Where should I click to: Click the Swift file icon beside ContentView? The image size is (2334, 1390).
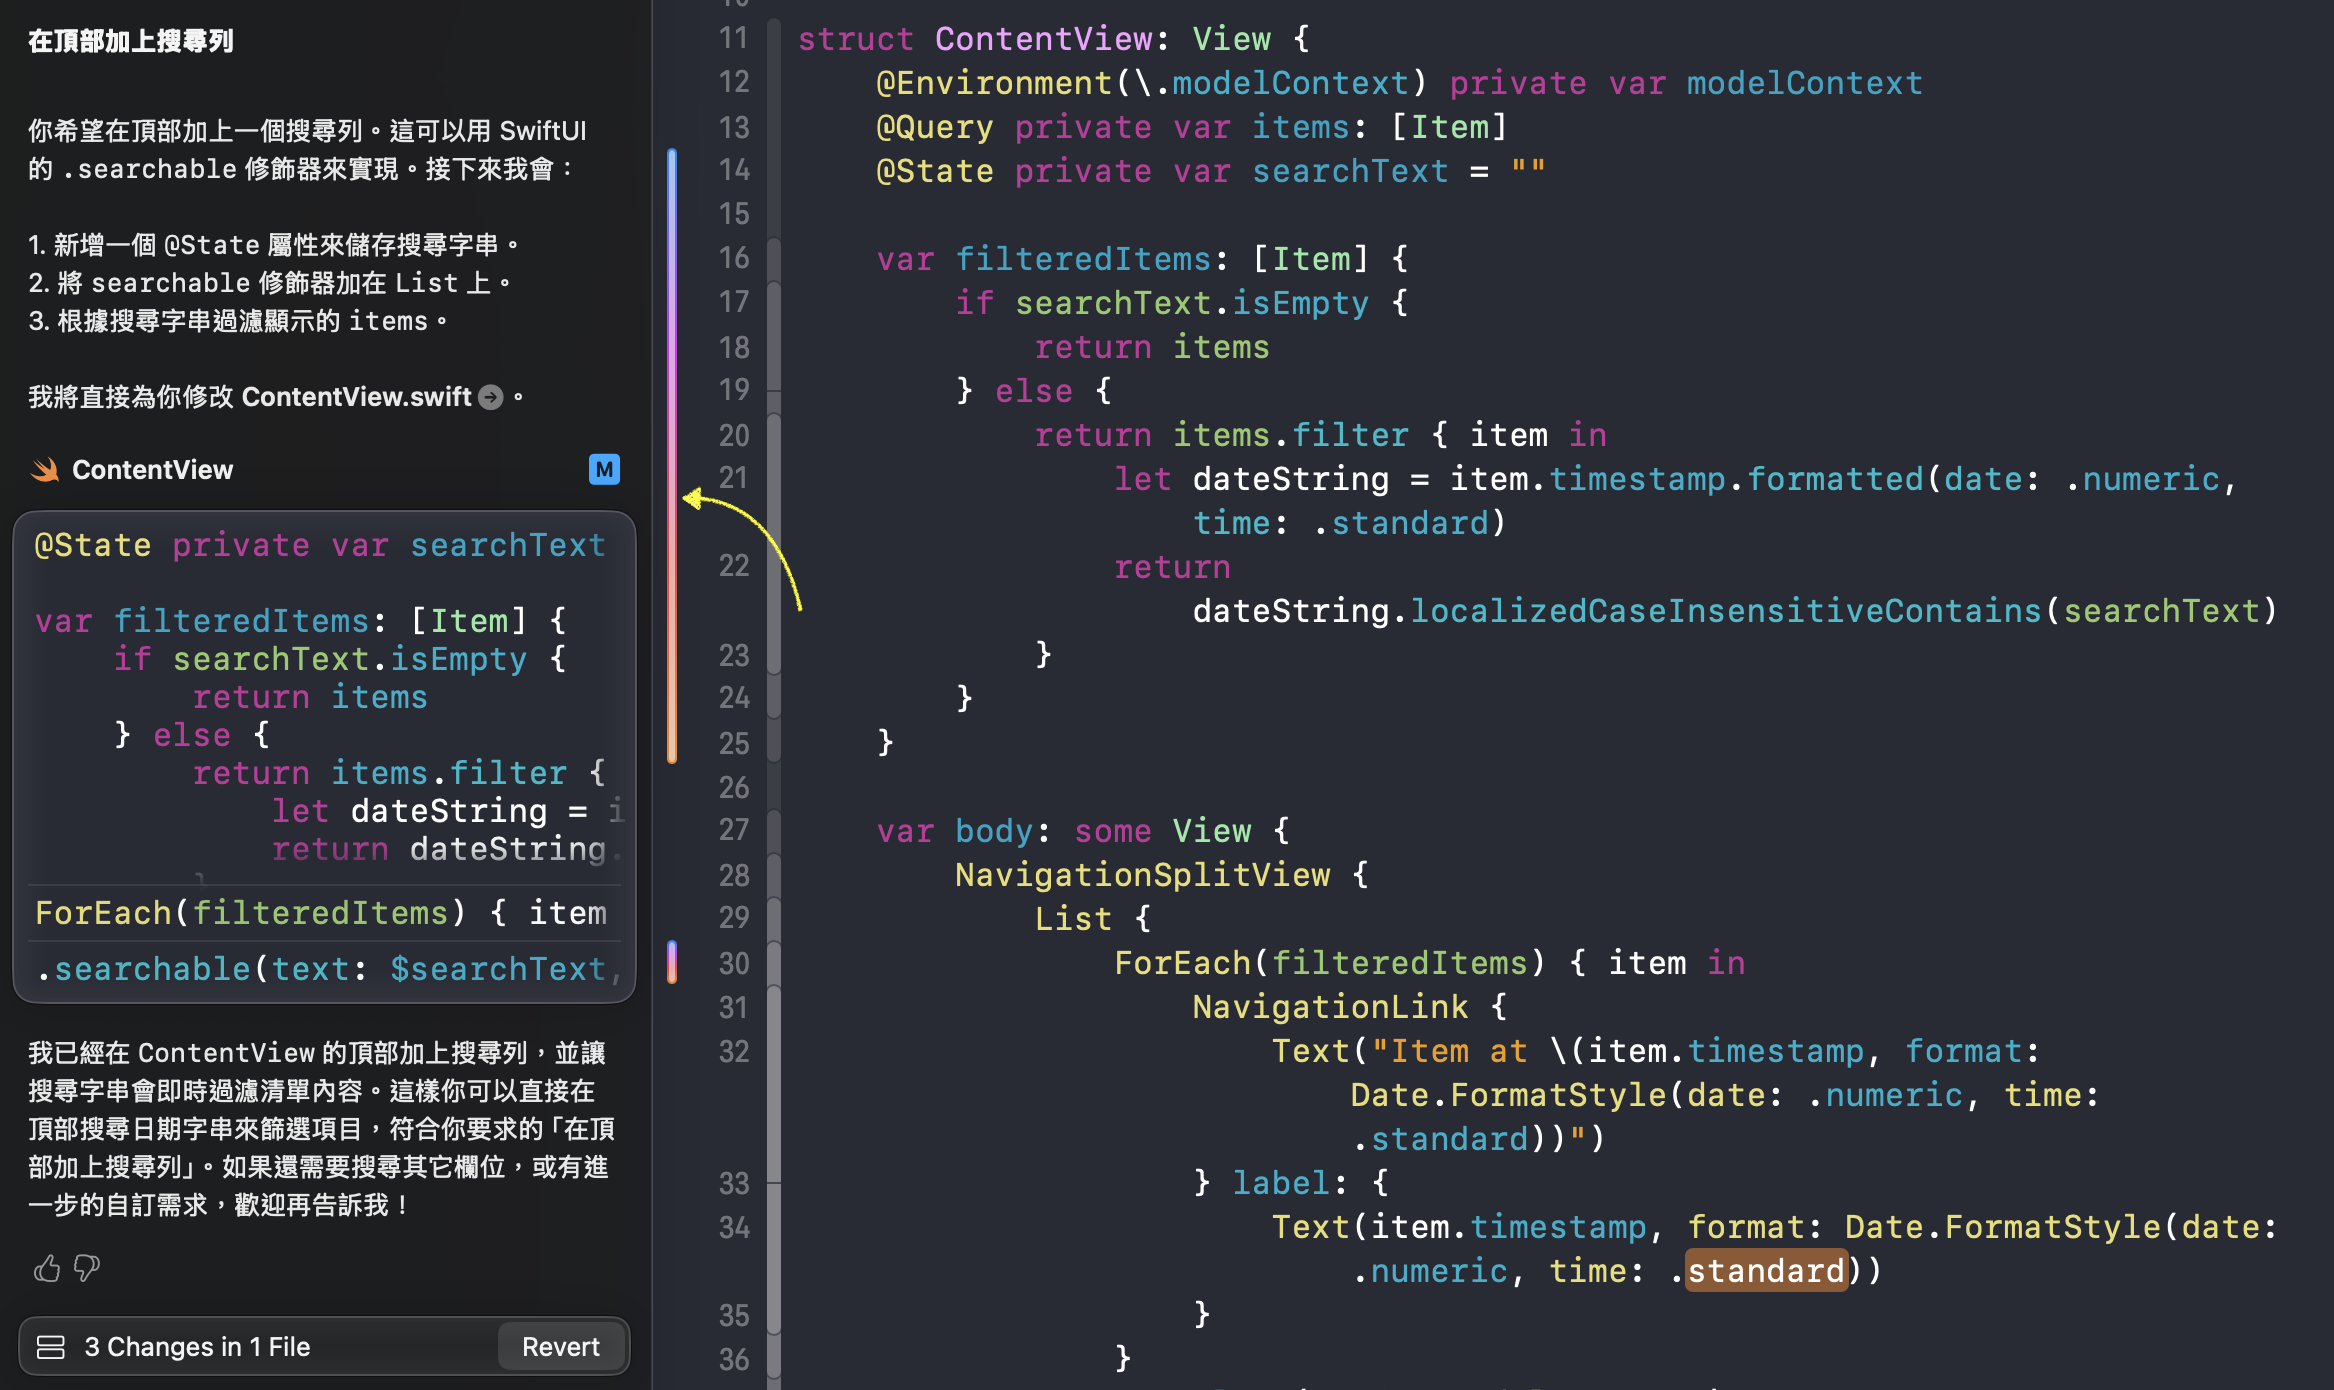[x=45, y=470]
